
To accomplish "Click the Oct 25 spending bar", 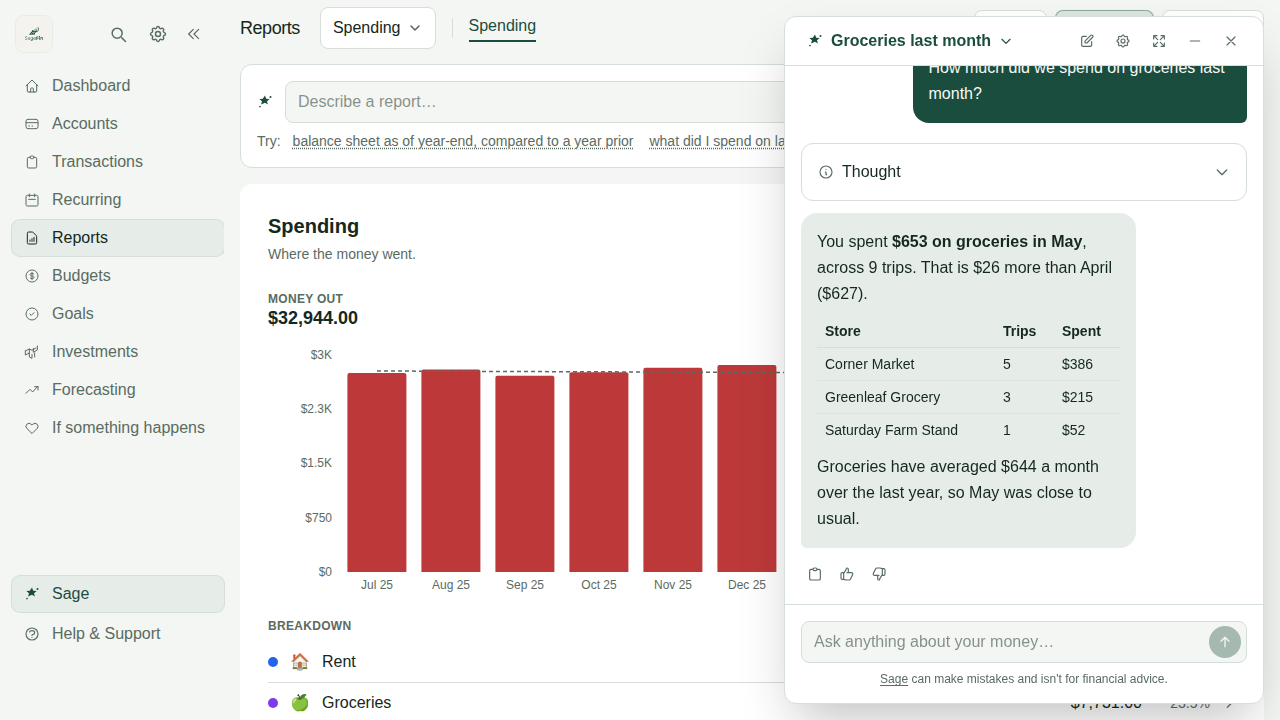I will point(599,472).
